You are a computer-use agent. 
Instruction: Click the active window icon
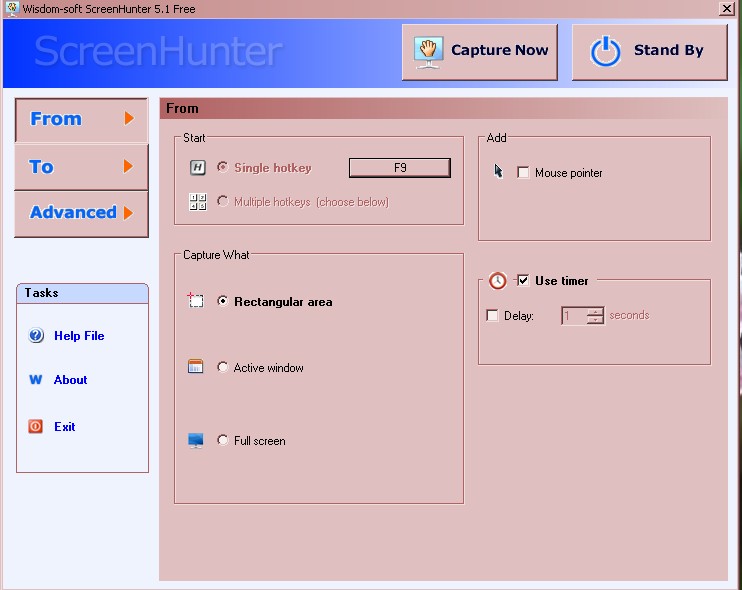[x=195, y=366]
